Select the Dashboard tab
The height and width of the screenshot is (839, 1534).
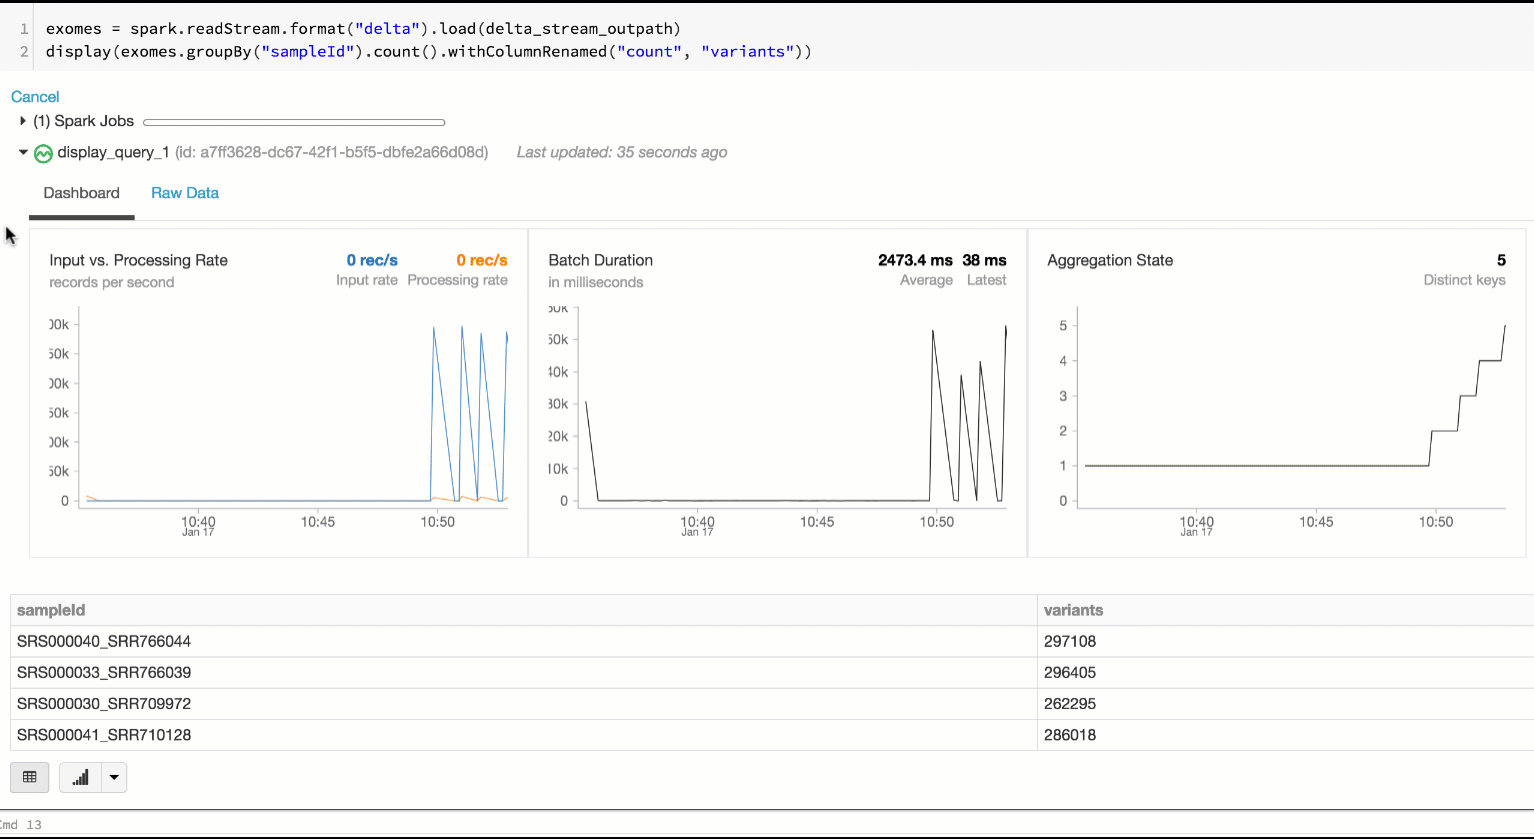(81, 193)
